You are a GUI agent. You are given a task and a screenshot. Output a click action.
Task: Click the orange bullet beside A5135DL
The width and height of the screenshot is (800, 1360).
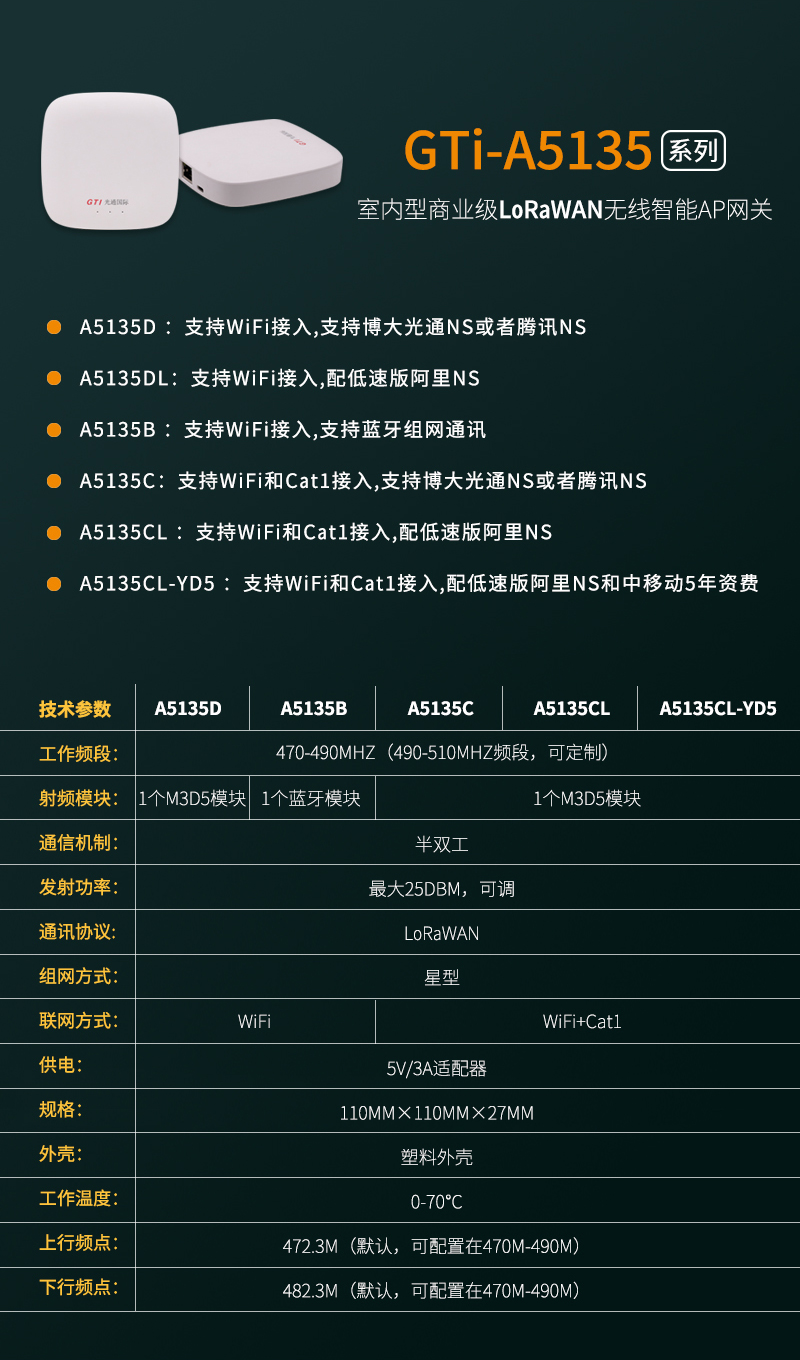click(54, 378)
